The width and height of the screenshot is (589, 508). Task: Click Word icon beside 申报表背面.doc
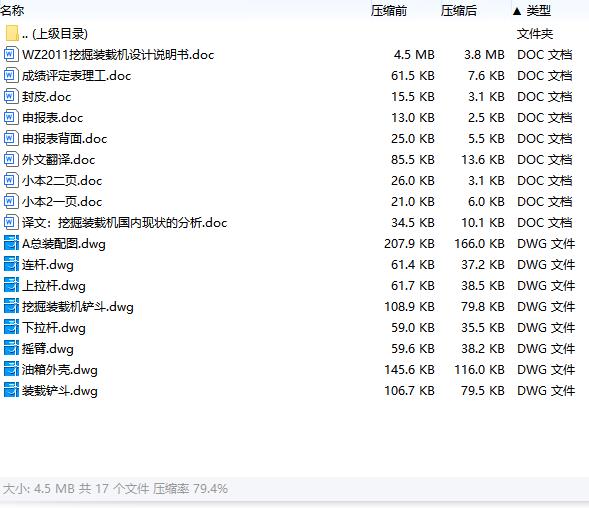11,139
